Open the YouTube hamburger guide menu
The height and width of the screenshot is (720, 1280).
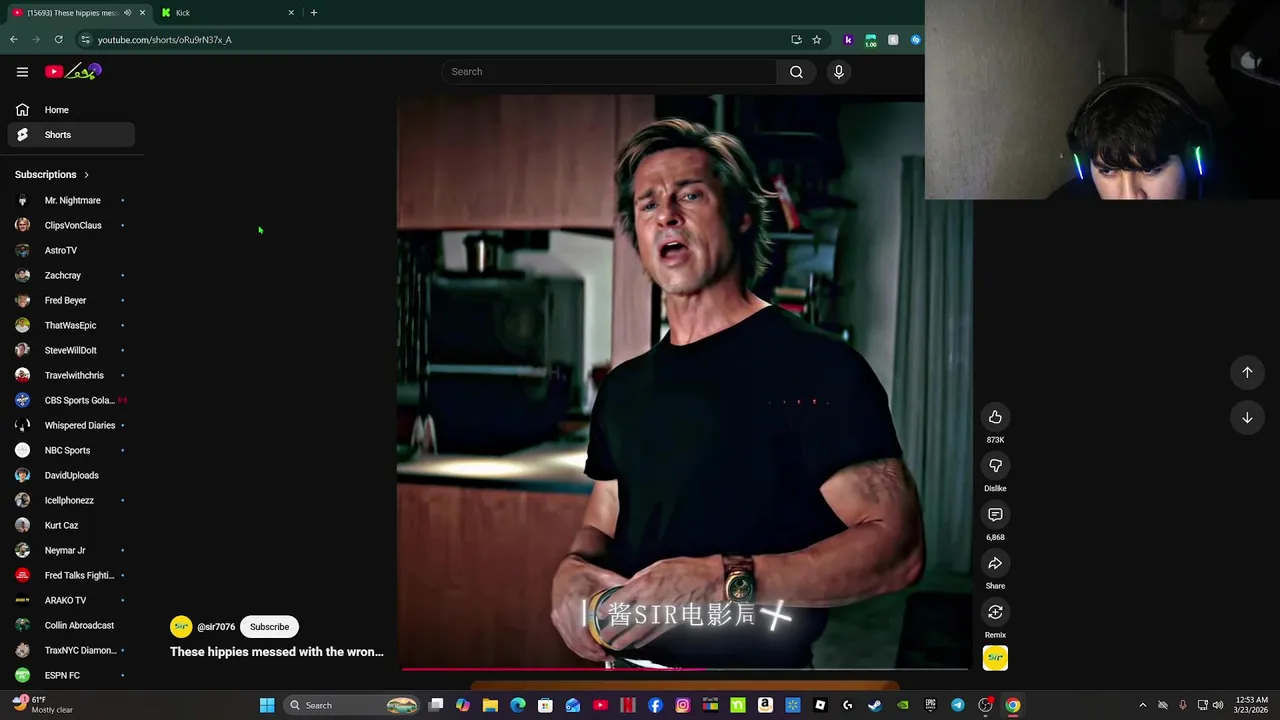[22, 72]
